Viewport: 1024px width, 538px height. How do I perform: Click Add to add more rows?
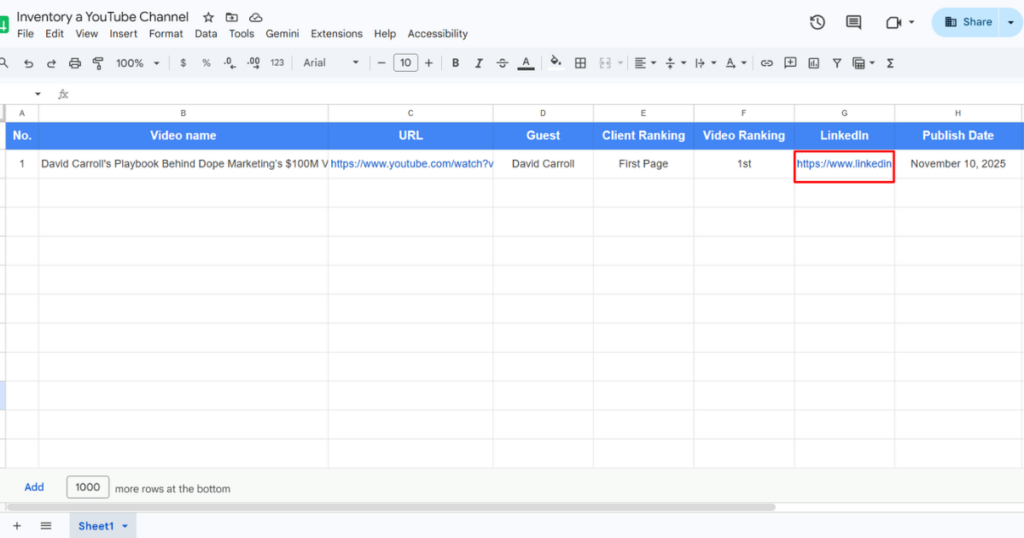tap(34, 487)
